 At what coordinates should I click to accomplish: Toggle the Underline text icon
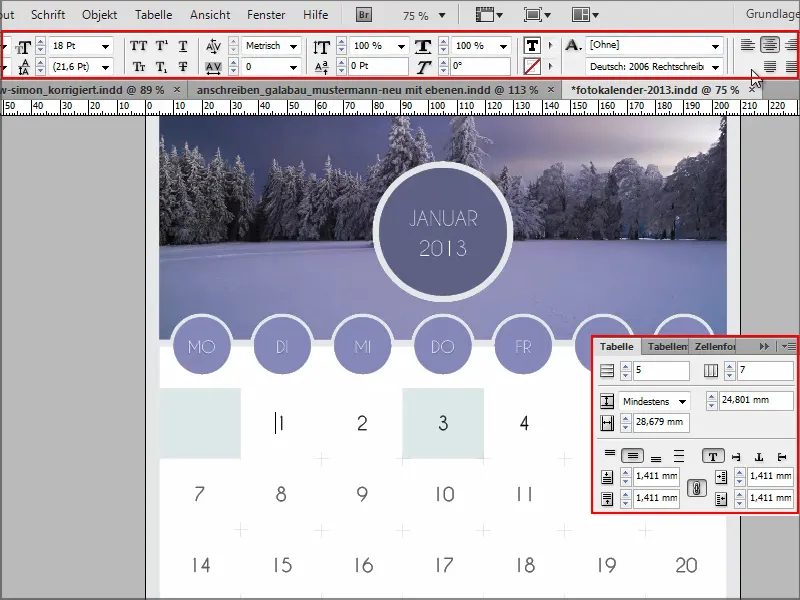pos(183,46)
